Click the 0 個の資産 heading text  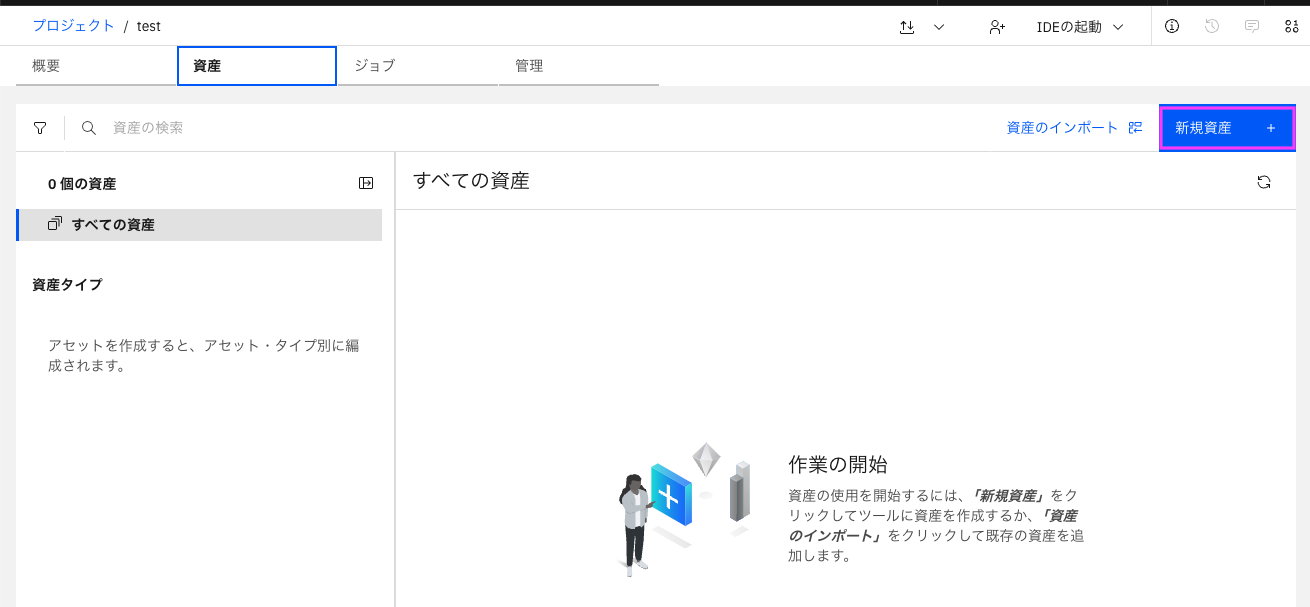click(x=82, y=184)
